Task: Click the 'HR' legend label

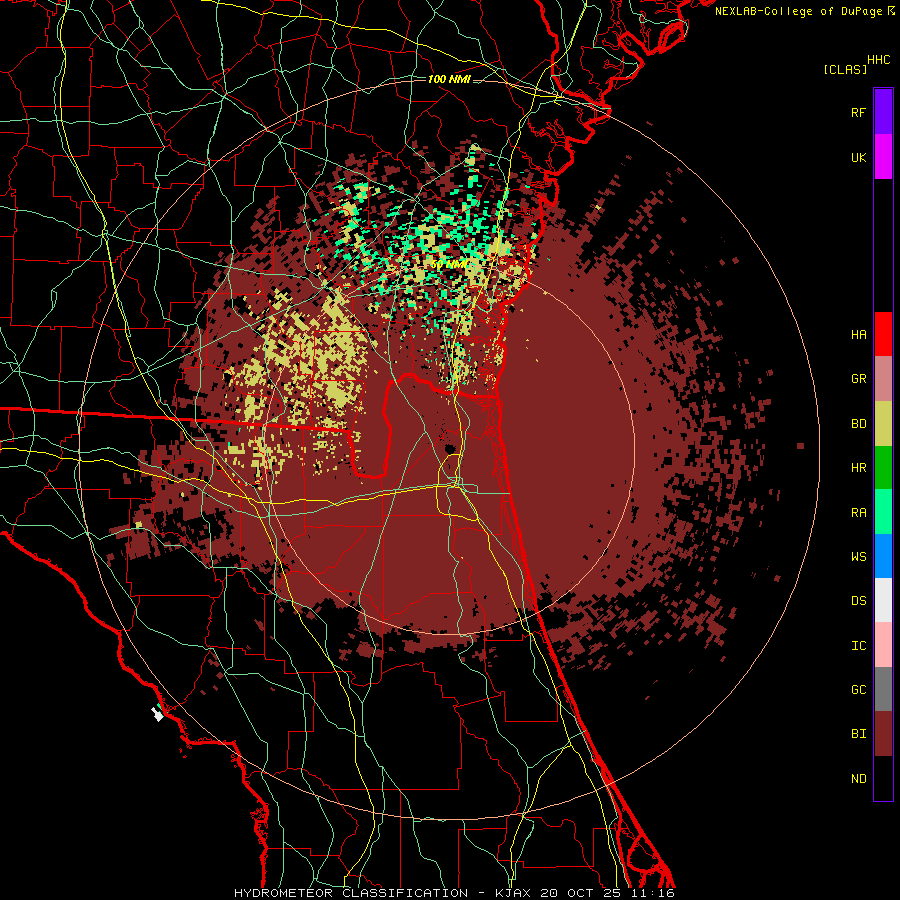Action: 858,468
